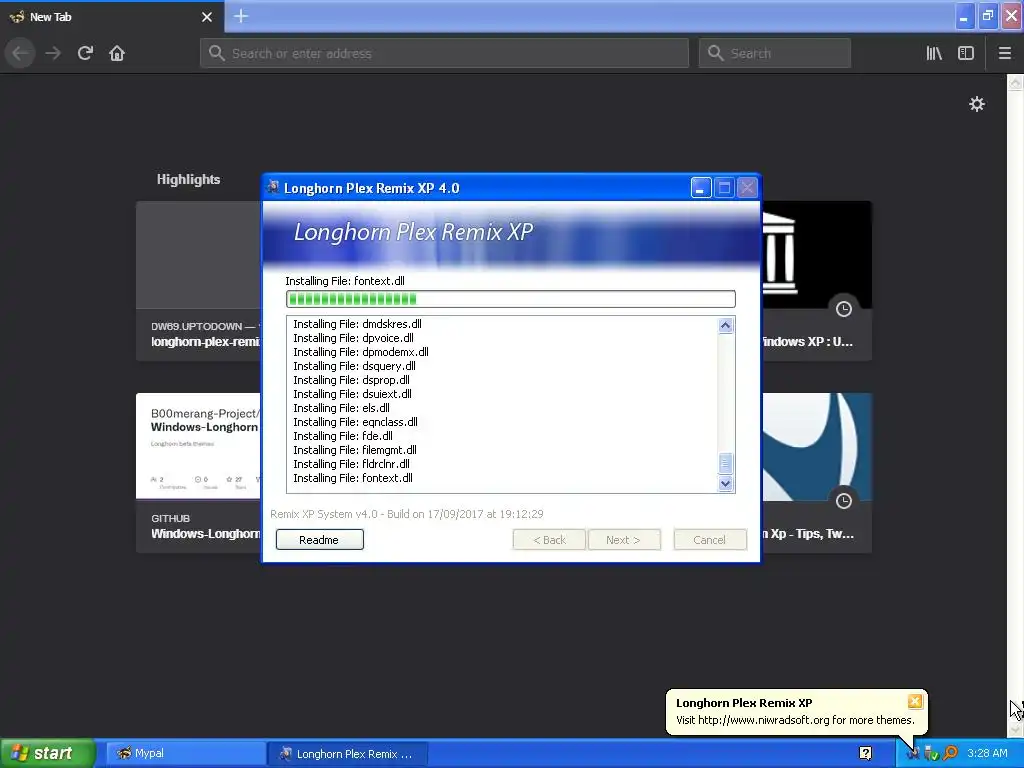Open the Windows Start menu
This screenshot has height=768, width=1024.
47,753
